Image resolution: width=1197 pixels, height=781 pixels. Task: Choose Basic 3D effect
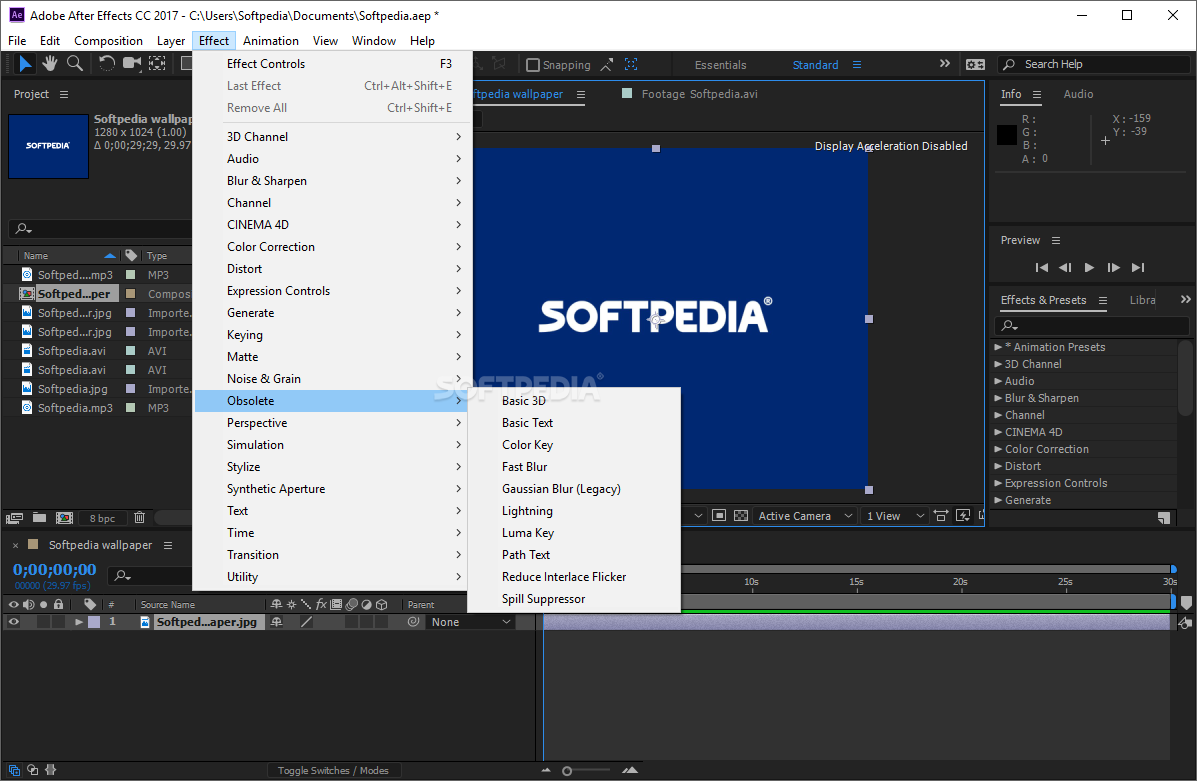point(573,401)
